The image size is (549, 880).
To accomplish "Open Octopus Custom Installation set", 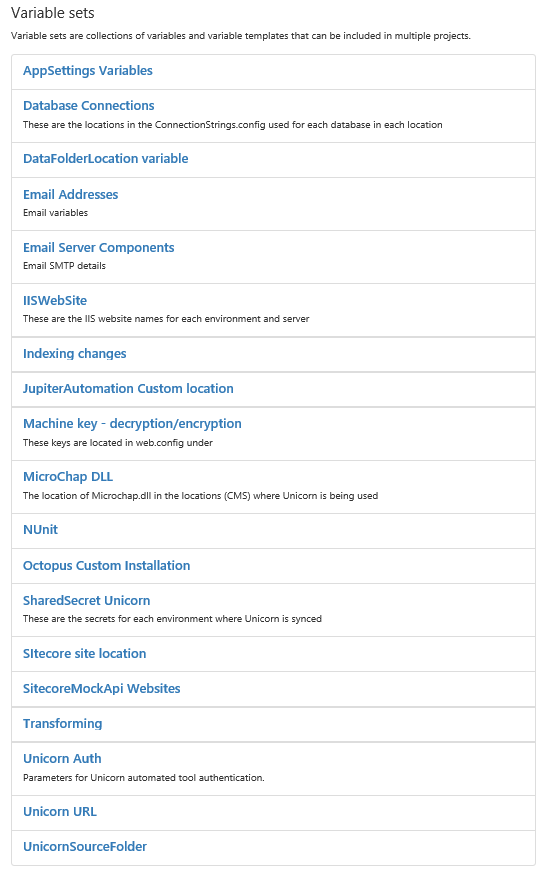I will (107, 565).
